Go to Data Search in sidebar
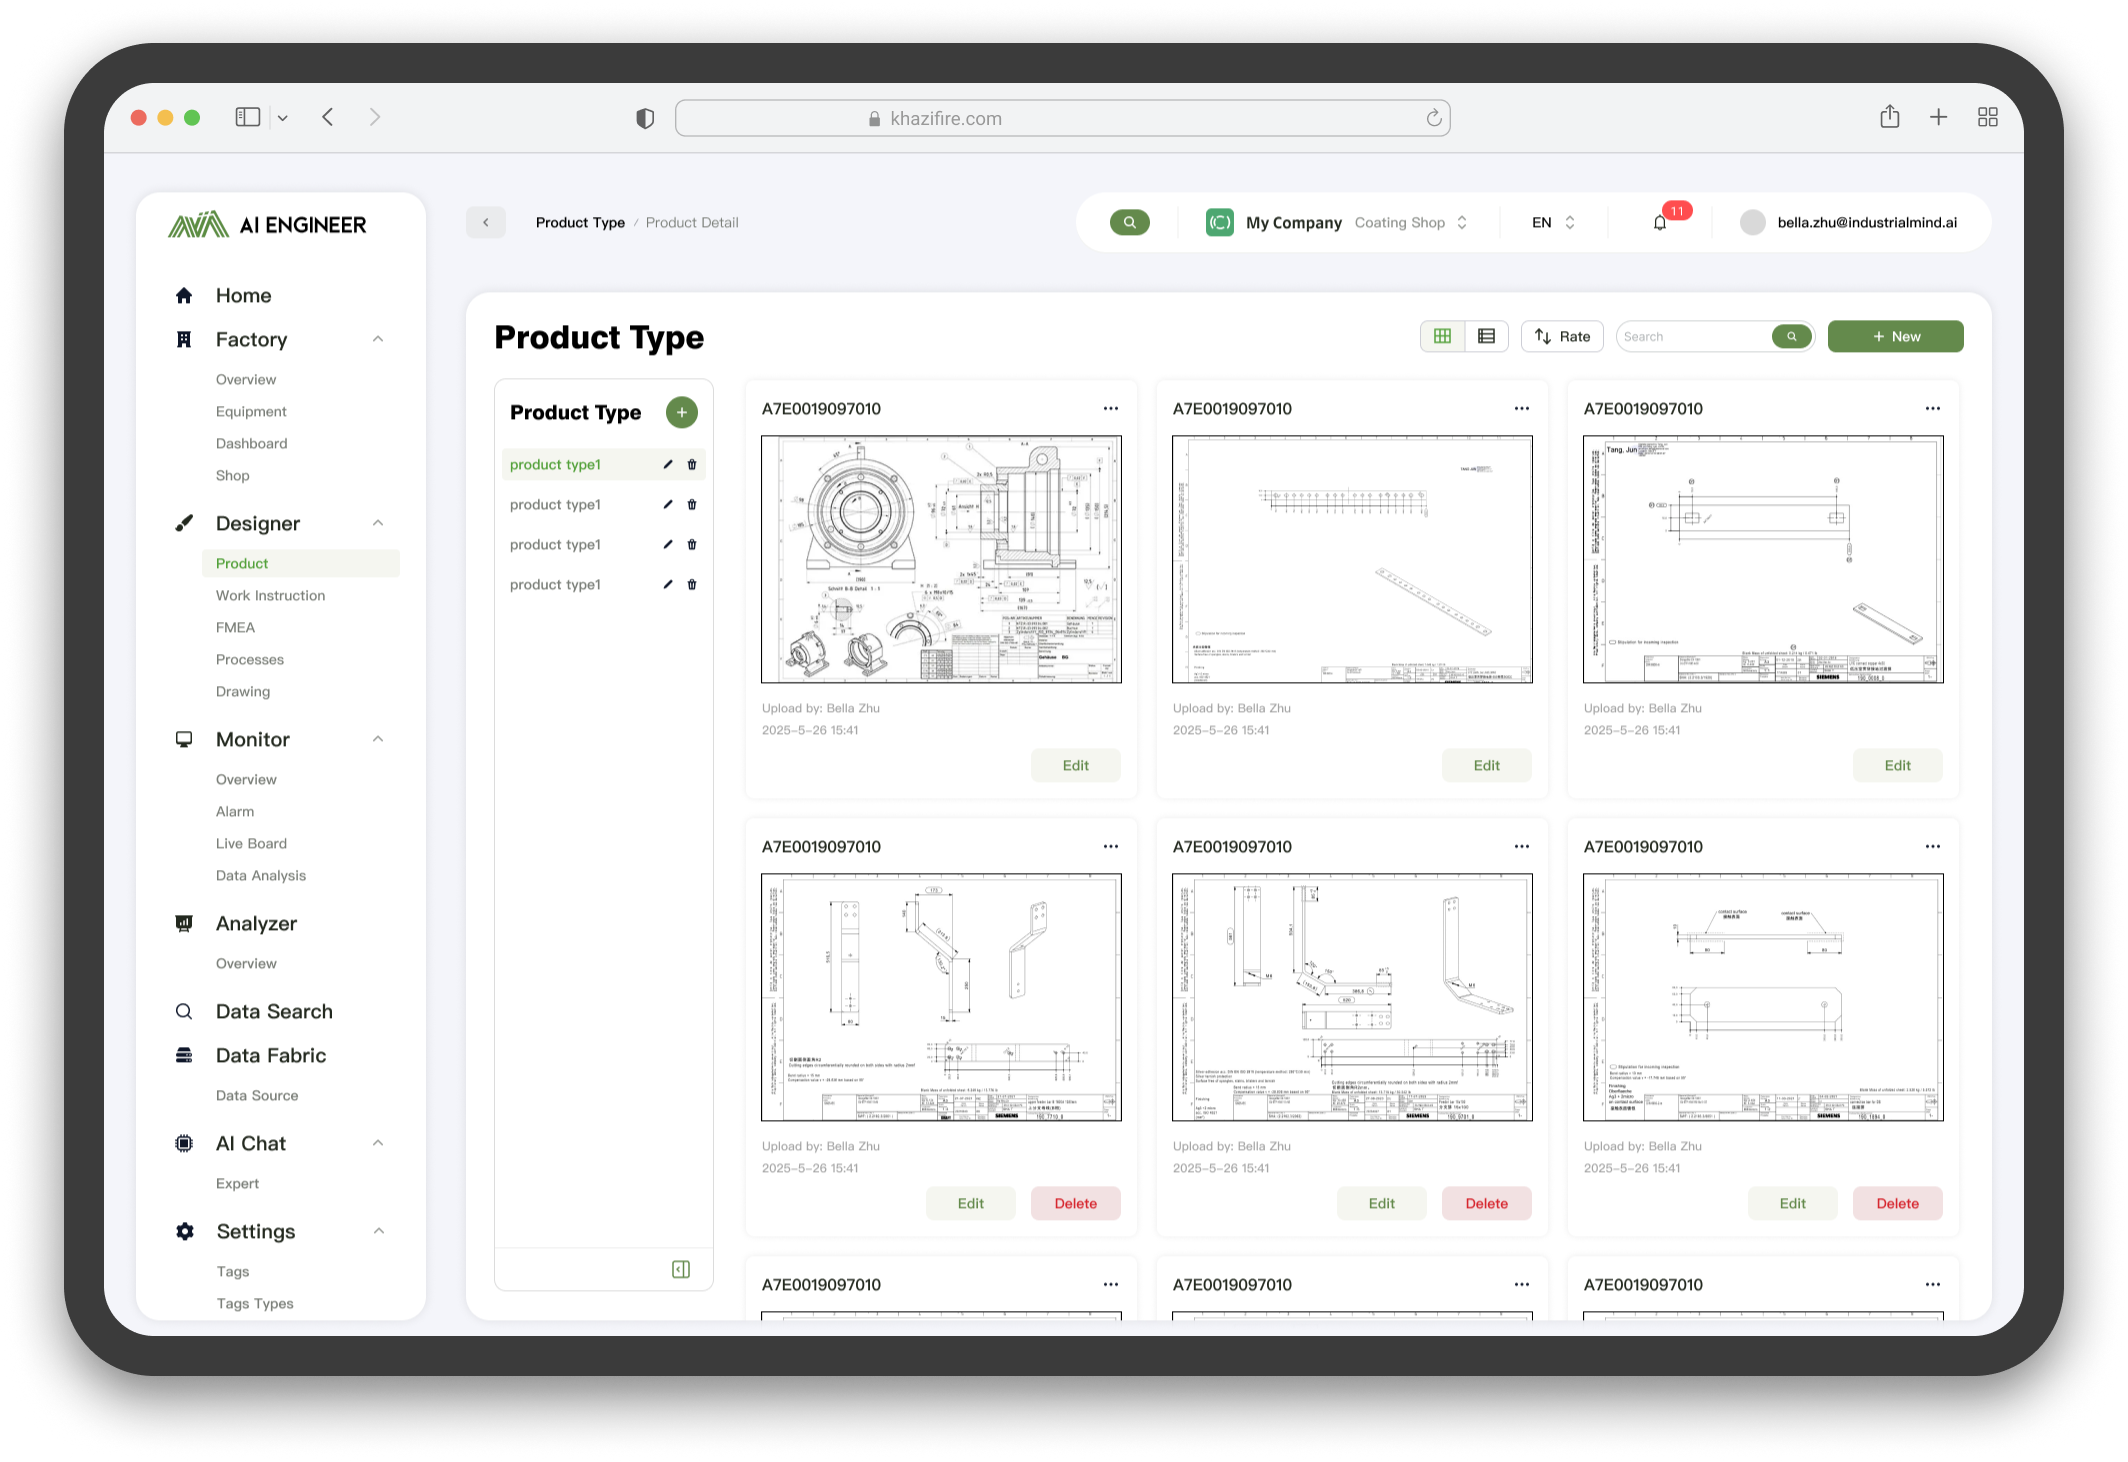Viewport: 2128px width, 1462px height. click(274, 1011)
